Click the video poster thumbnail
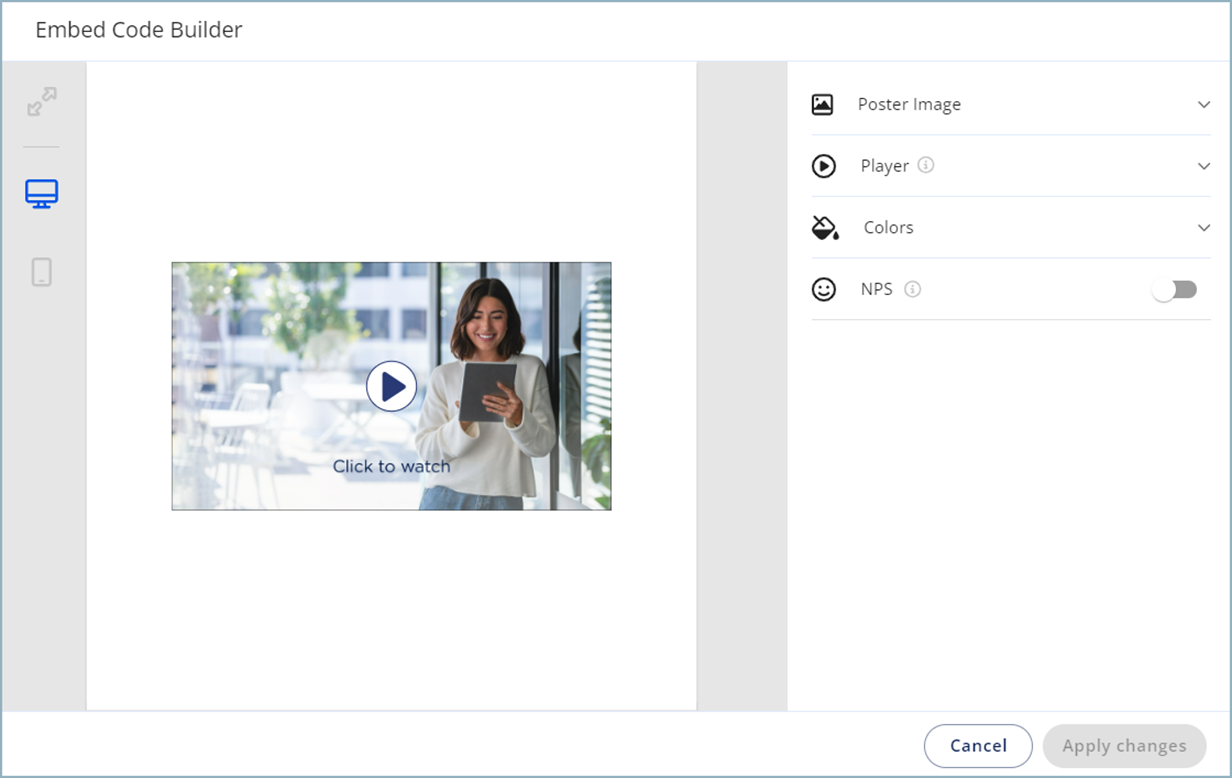Image resolution: width=1232 pixels, height=778 pixels. click(391, 386)
